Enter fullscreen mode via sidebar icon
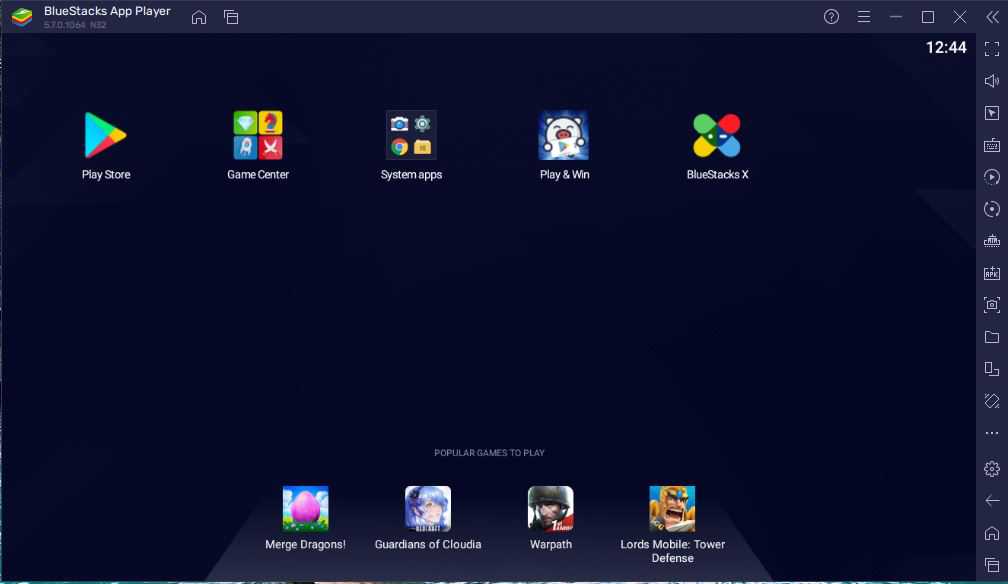 pyautogui.click(x=991, y=48)
